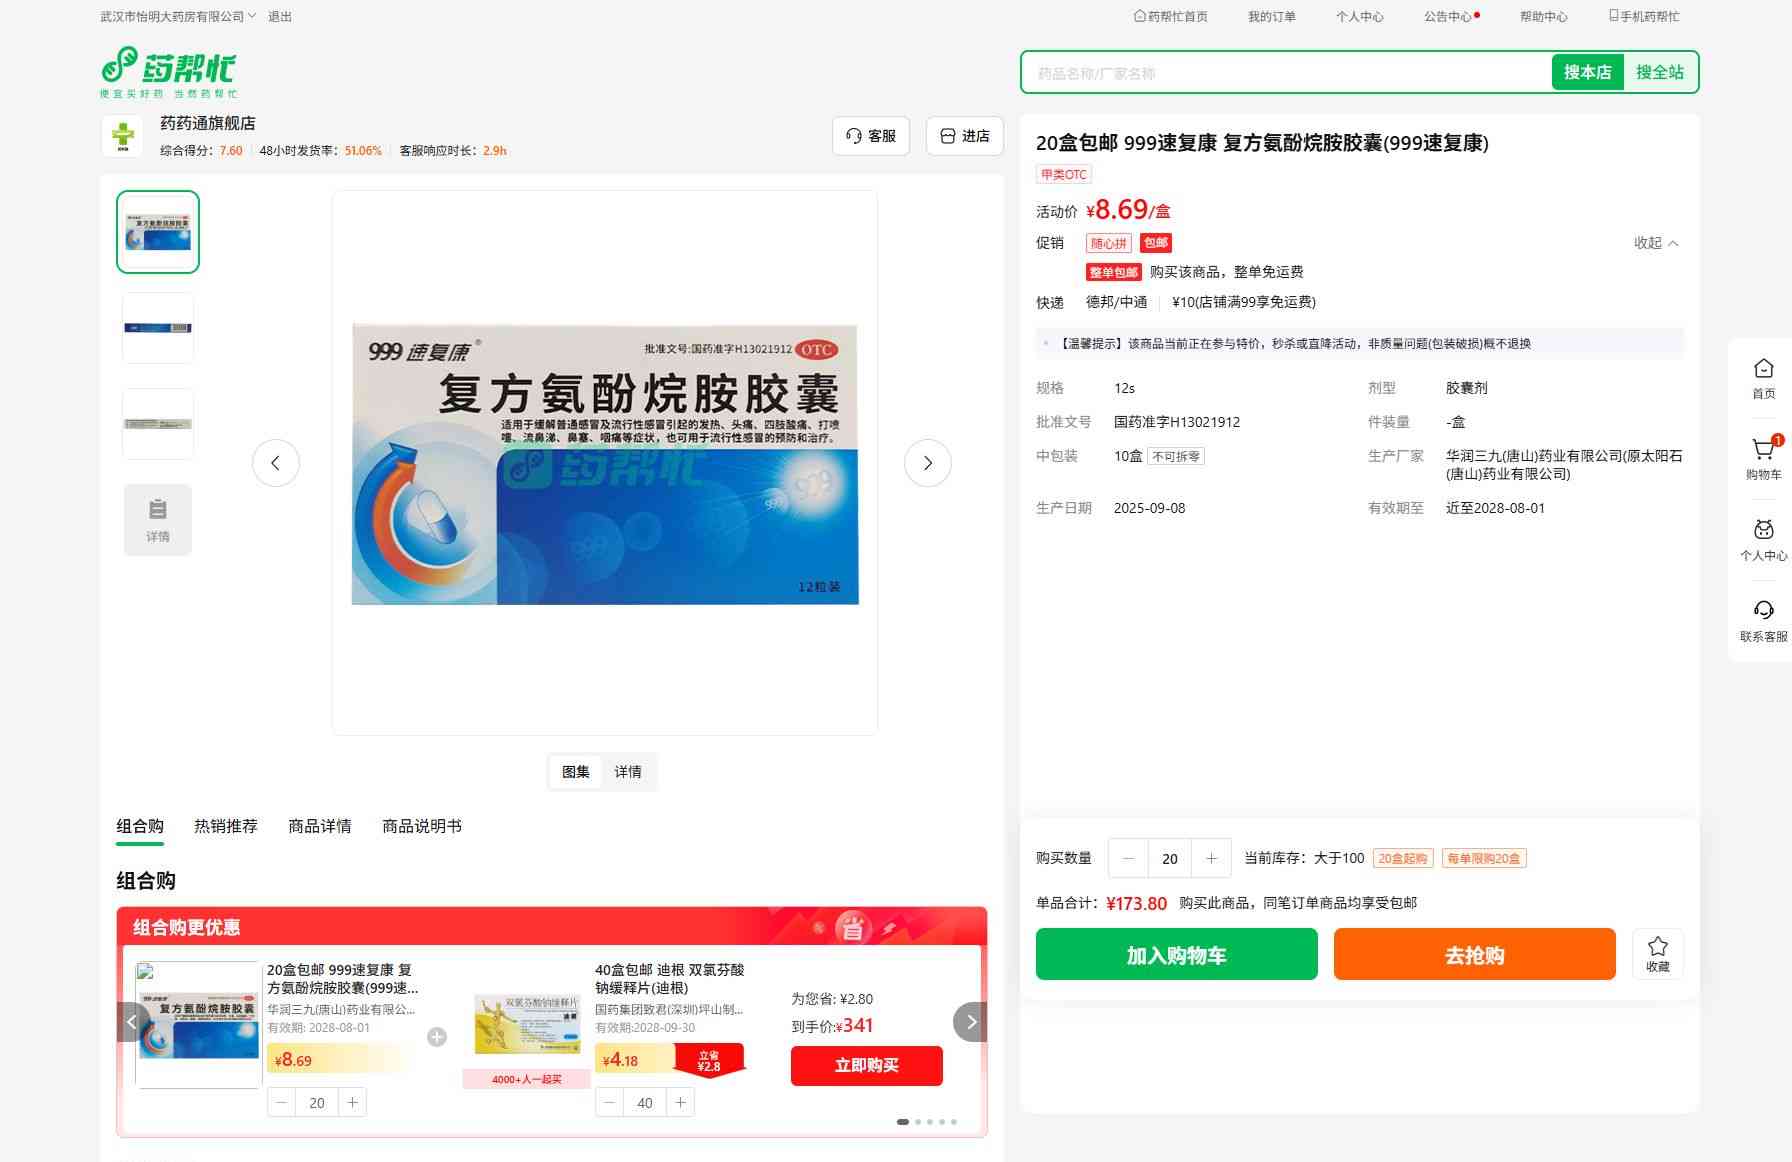
Task: Click the shopping cart icon in right sidebar
Action: (1763, 451)
